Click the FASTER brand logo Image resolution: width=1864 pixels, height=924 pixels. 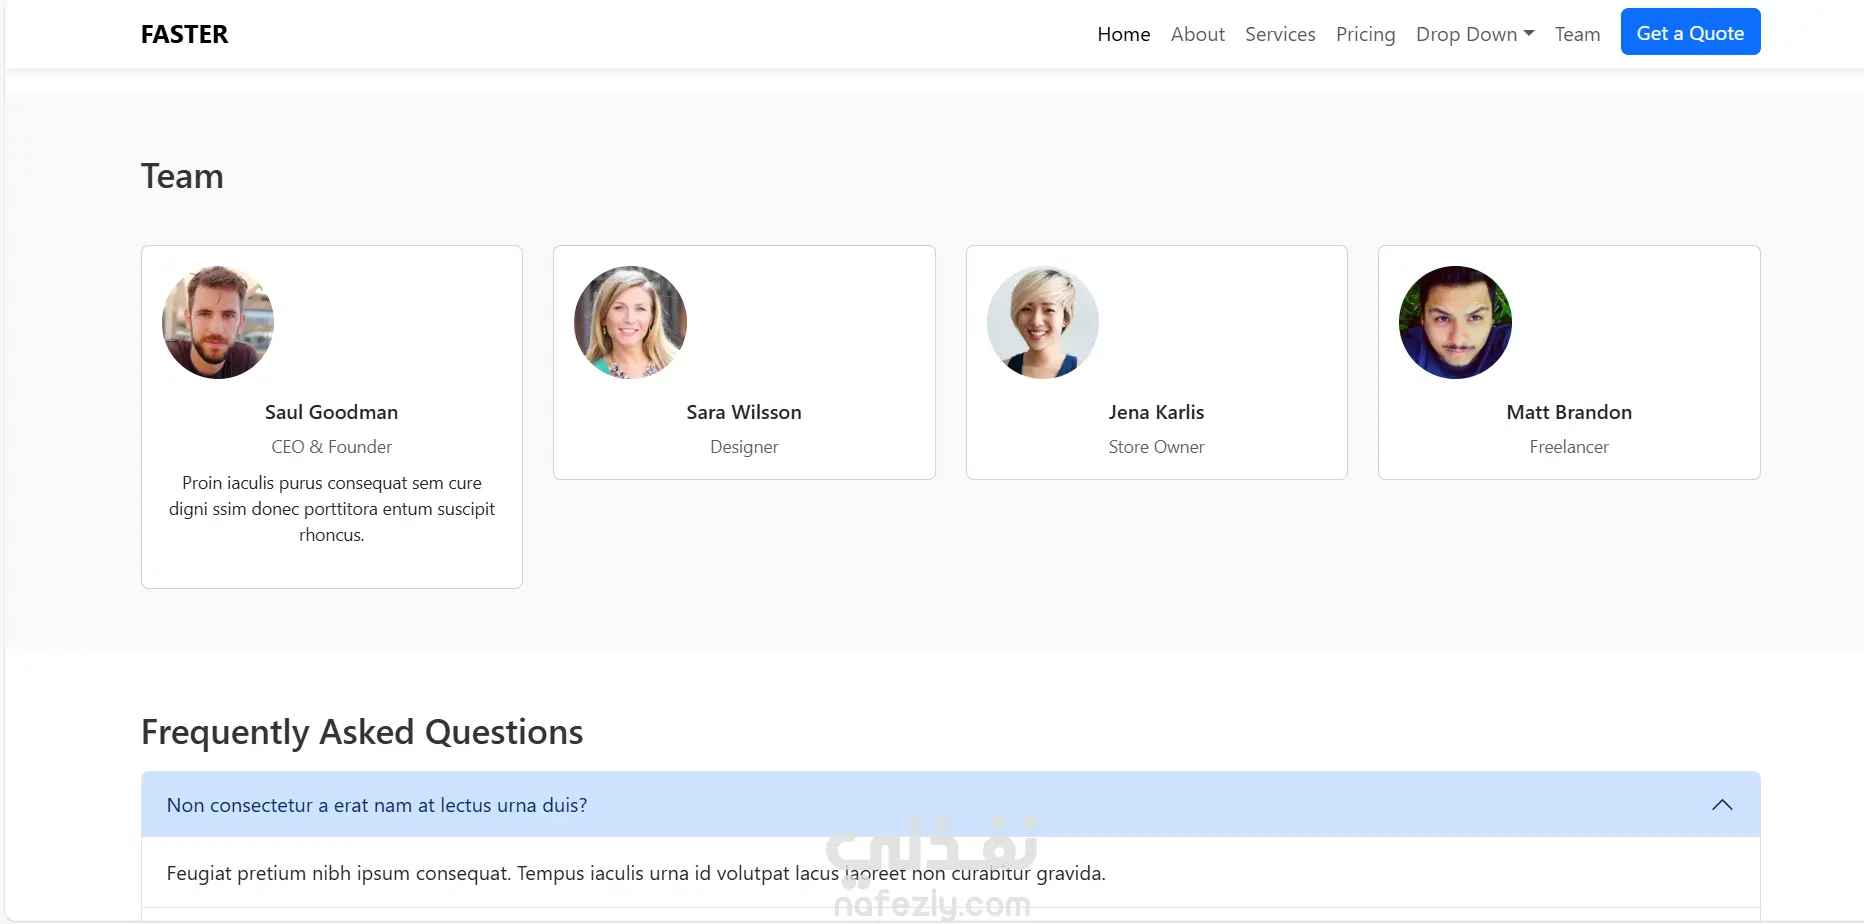click(x=184, y=34)
